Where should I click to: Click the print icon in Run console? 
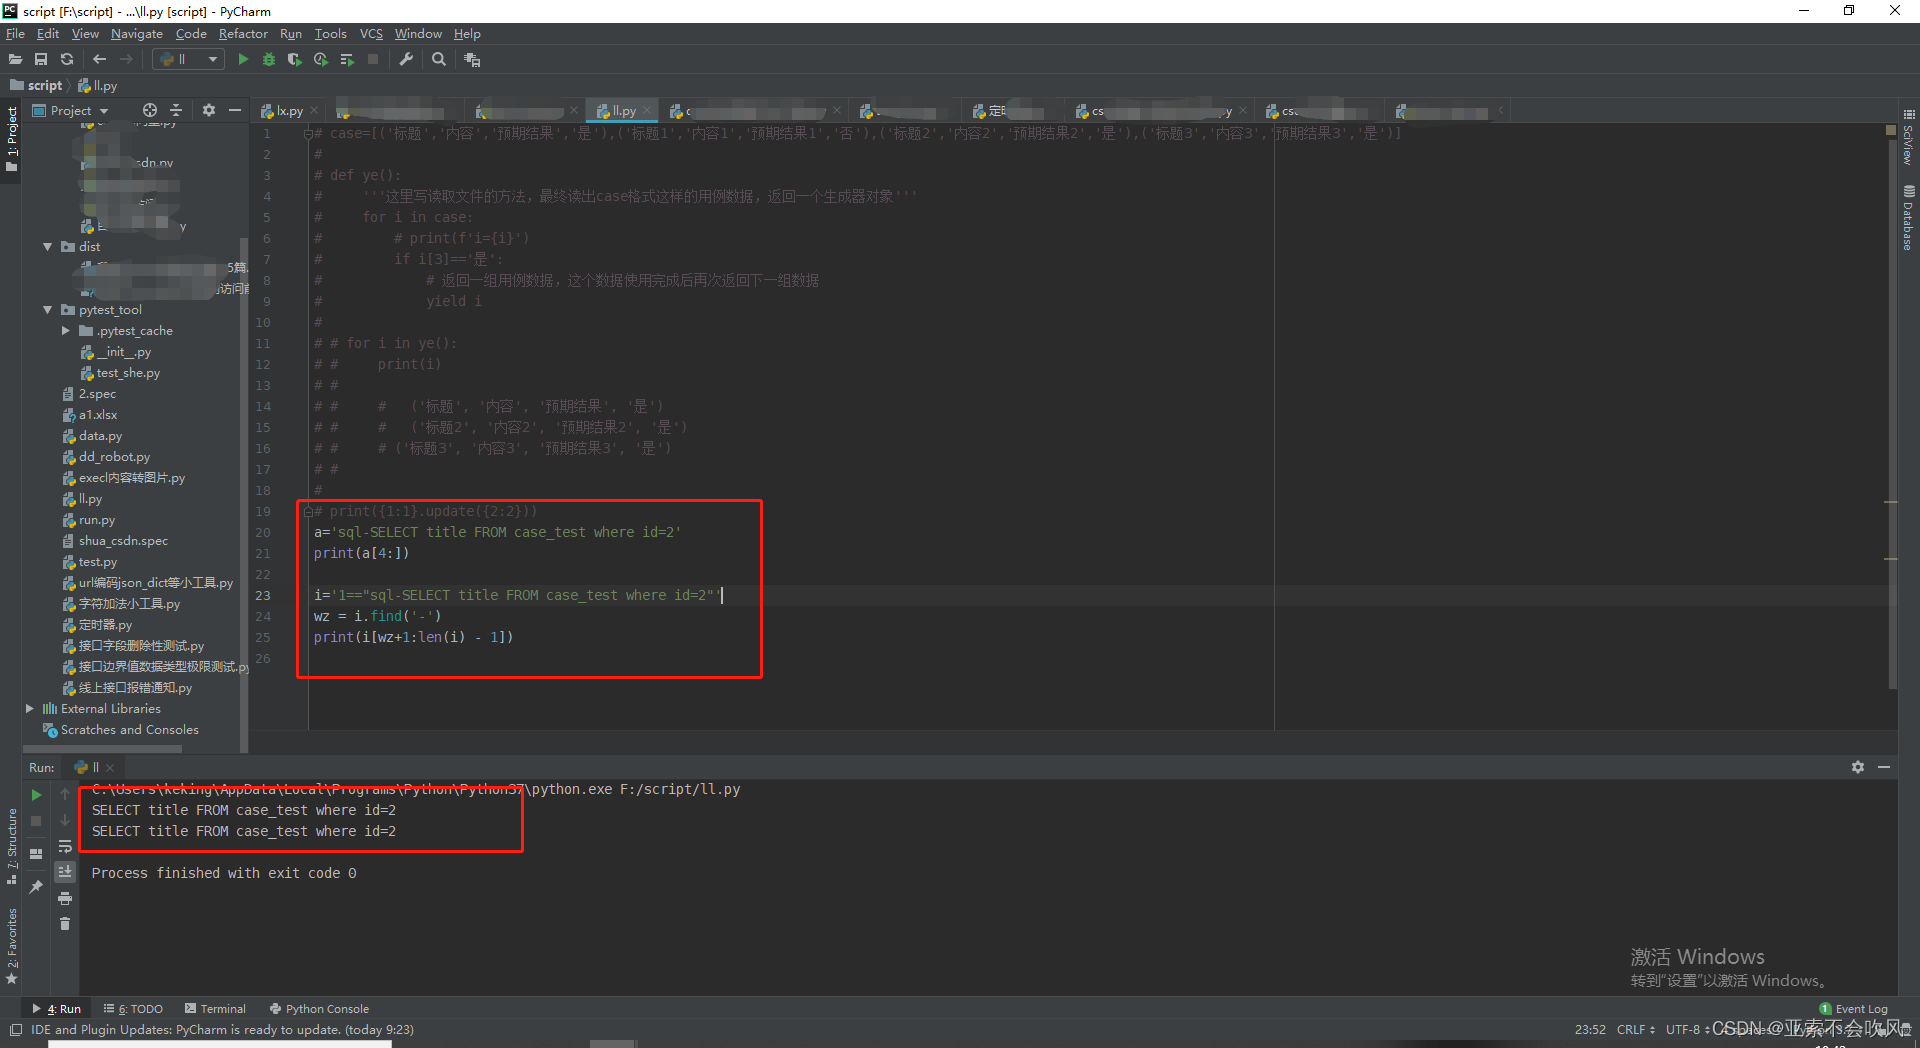coord(65,899)
